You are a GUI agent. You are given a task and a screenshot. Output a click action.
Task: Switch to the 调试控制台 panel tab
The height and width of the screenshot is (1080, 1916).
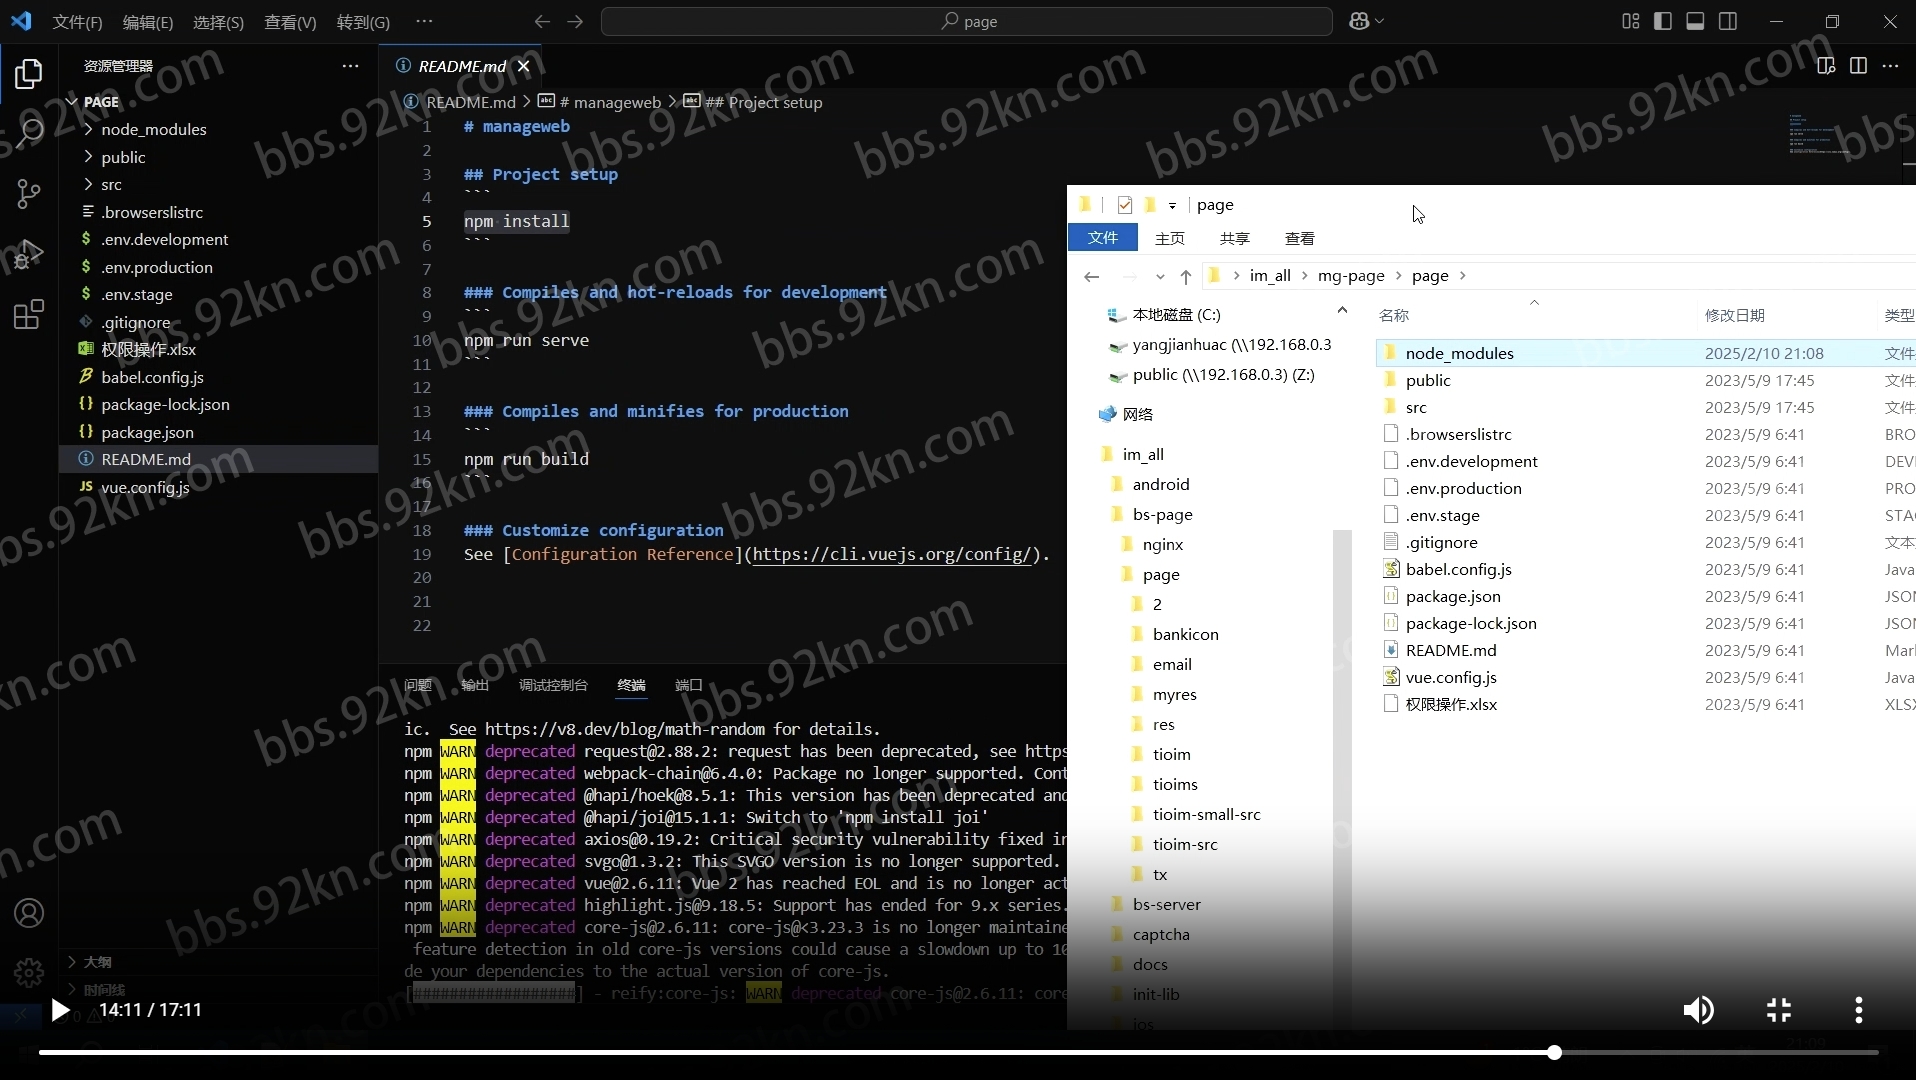[x=553, y=685]
